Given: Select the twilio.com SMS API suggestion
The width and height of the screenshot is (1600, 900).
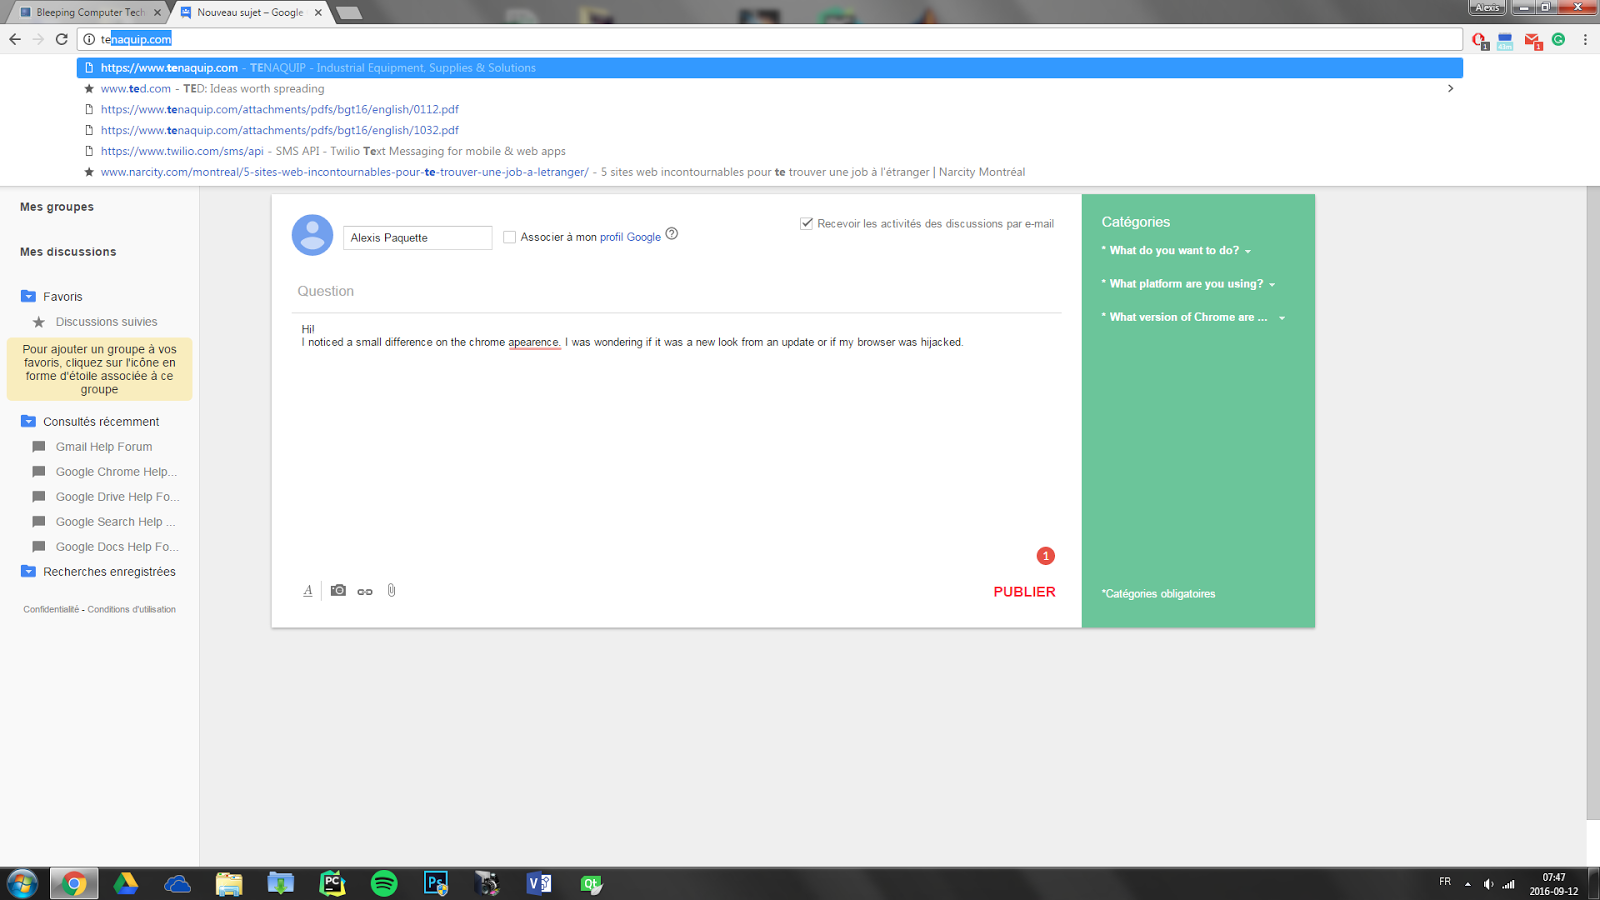Looking at the screenshot, I should click(770, 151).
